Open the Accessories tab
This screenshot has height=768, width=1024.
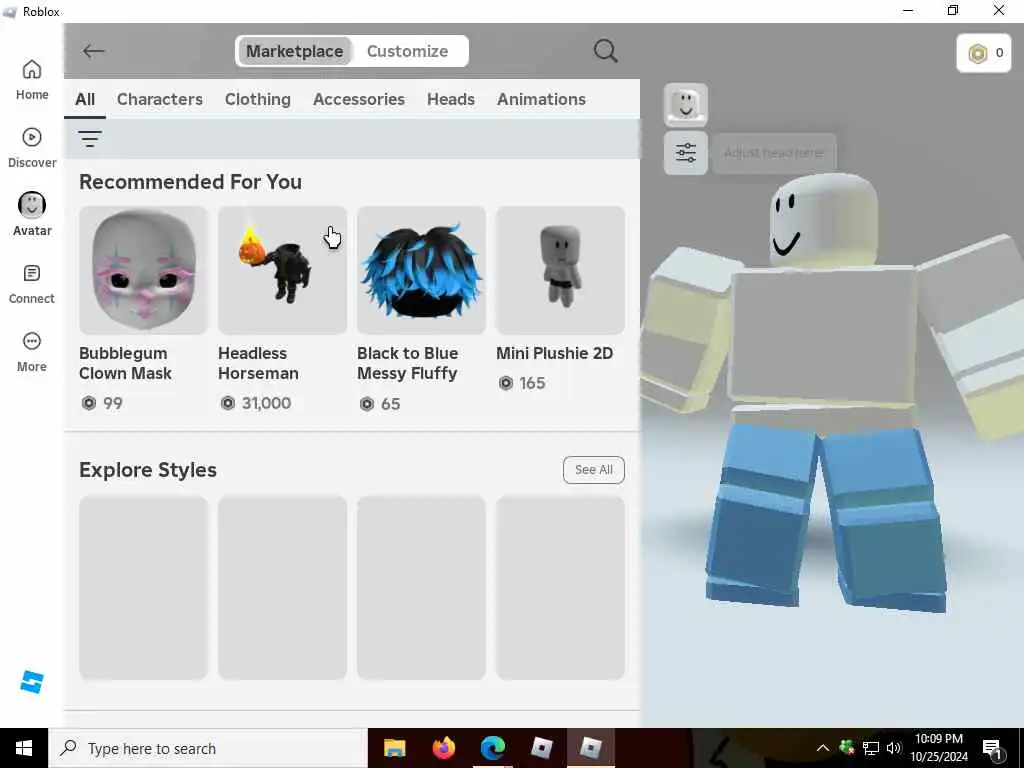click(359, 99)
